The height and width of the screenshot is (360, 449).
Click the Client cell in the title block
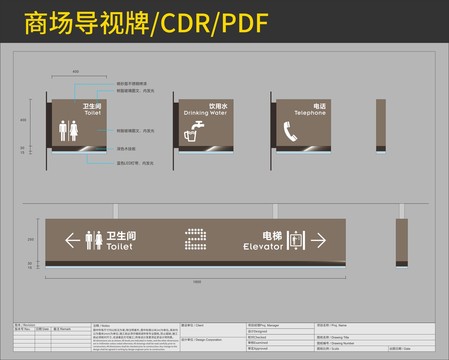click(x=213, y=330)
